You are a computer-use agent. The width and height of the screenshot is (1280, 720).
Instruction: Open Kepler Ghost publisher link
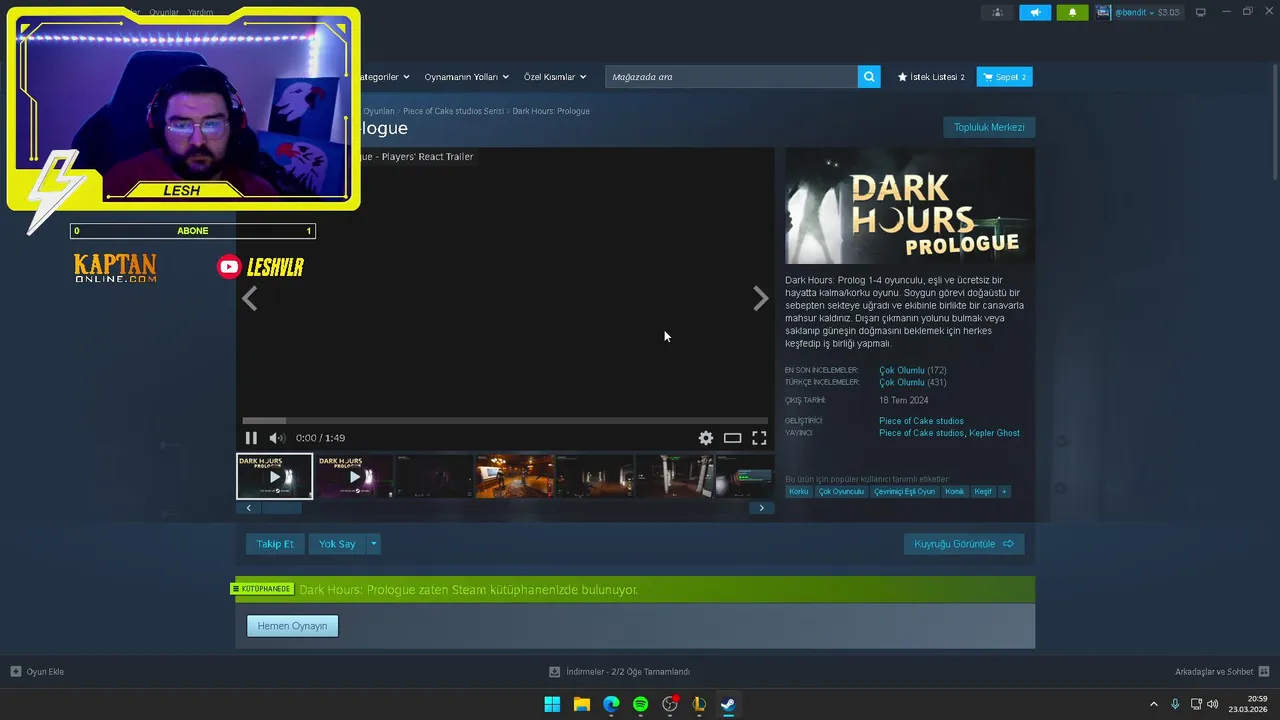pyautogui.click(x=994, y=433)
